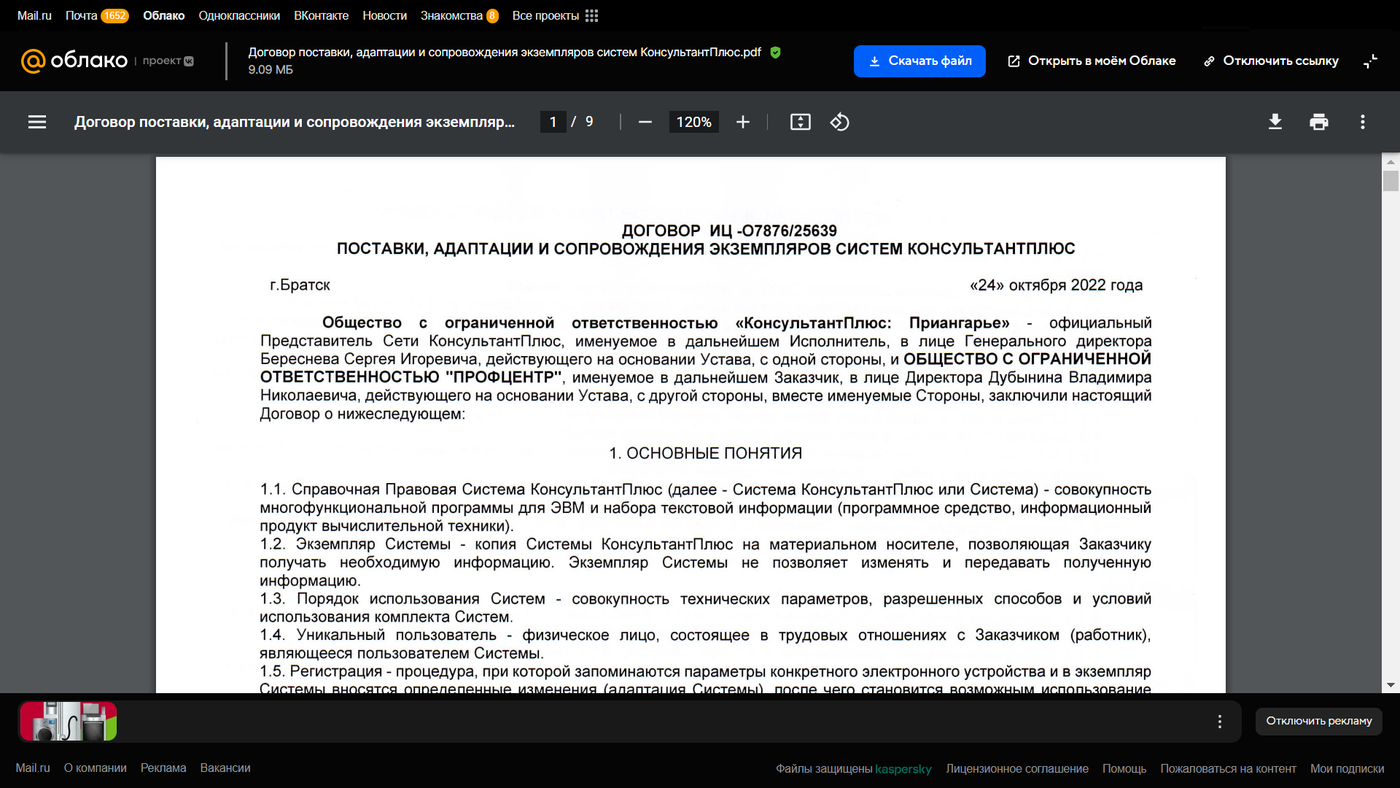
Task: Zoom in with the plus icon
Action: coord(742,122)
